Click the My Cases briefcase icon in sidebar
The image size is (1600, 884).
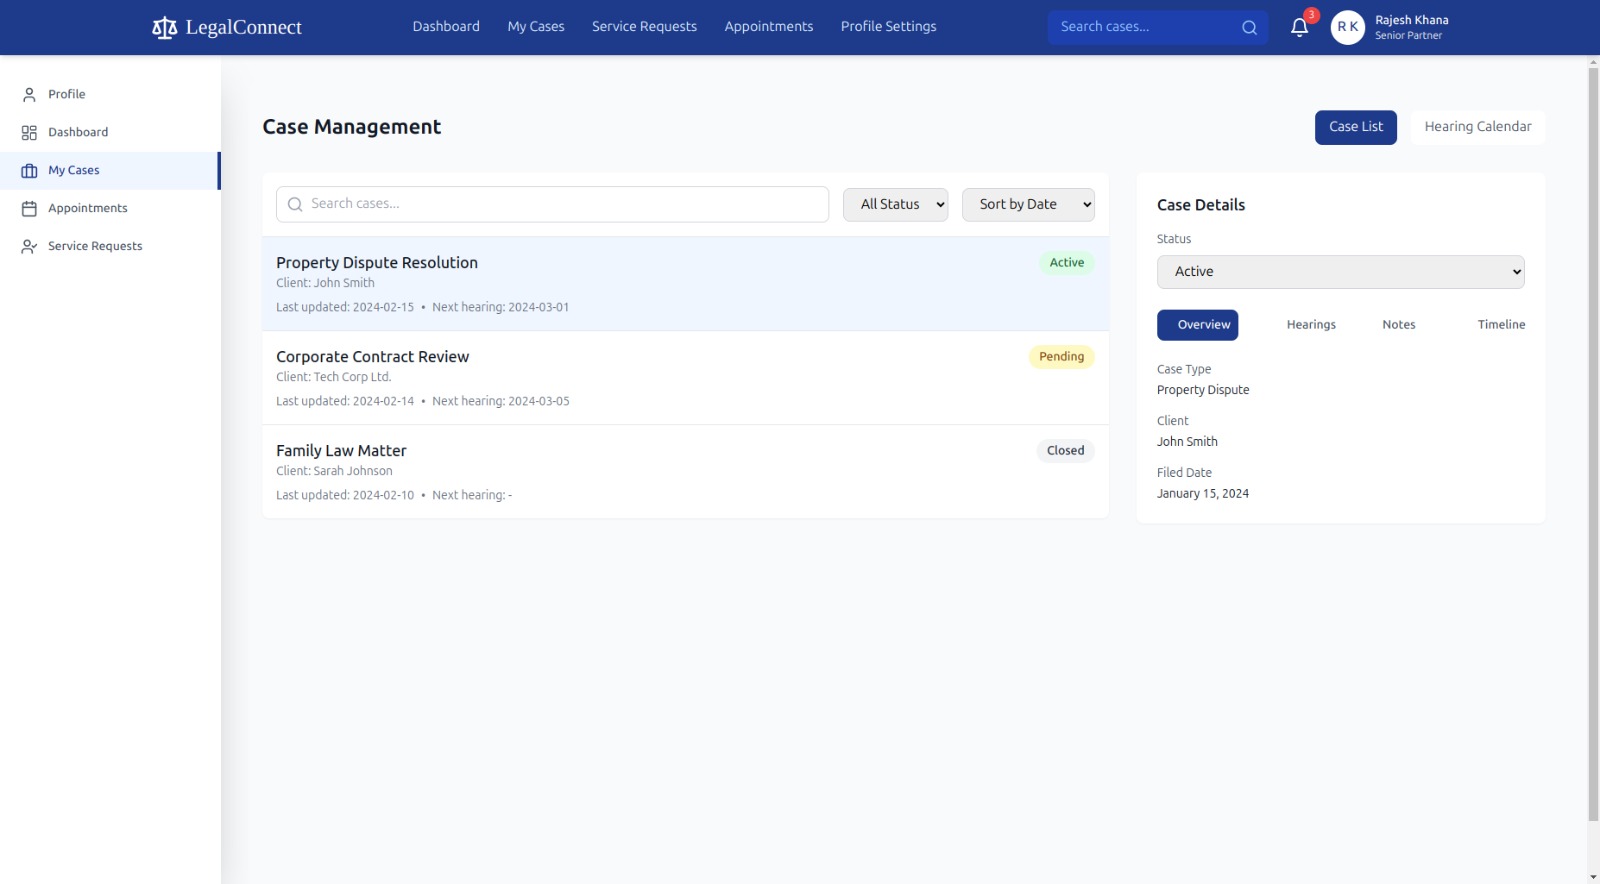[x=29, y=170]
